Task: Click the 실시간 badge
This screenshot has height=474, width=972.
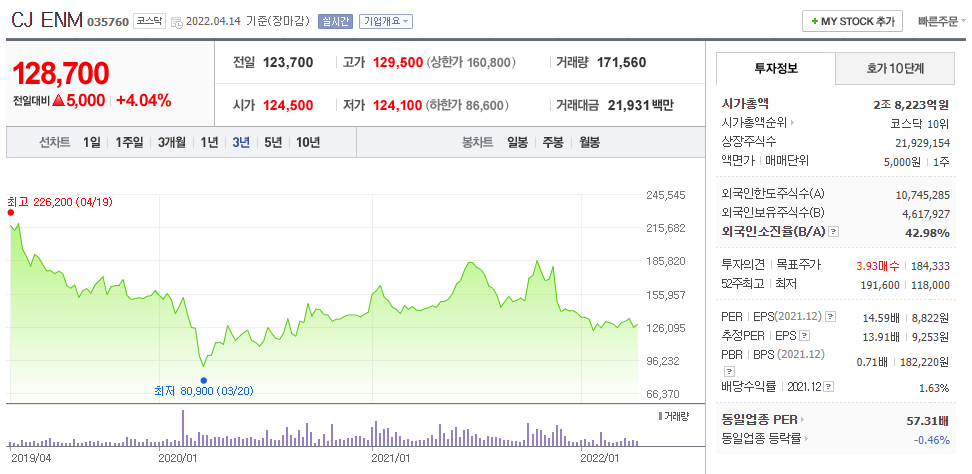Action: point(335,22)
